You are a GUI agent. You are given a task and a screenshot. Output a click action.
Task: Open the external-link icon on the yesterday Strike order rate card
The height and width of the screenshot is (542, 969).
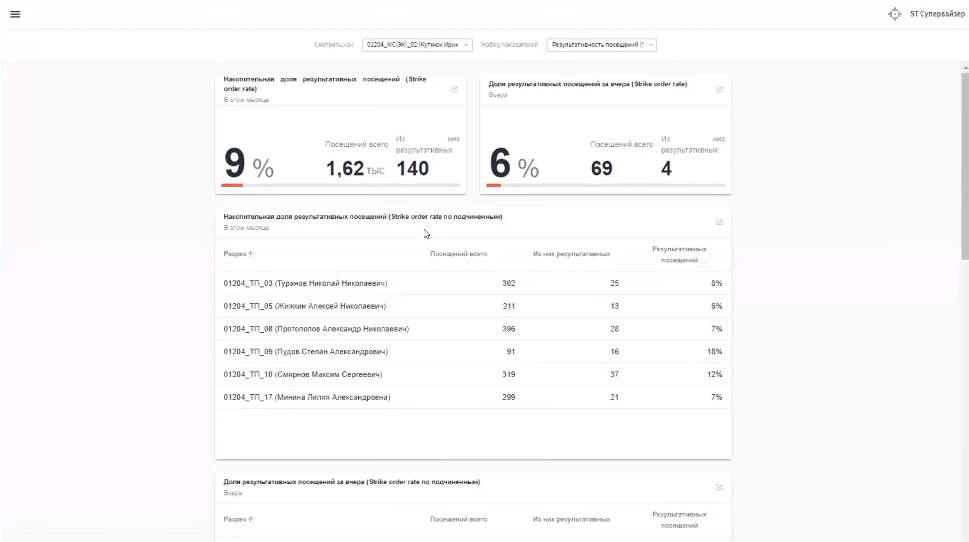pos(719,89)
